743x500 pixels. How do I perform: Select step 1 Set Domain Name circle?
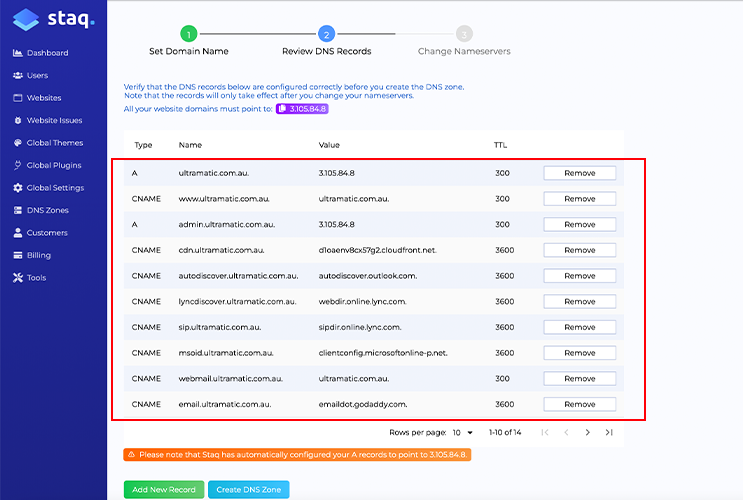pyautogui.click(x=189, y=34)
